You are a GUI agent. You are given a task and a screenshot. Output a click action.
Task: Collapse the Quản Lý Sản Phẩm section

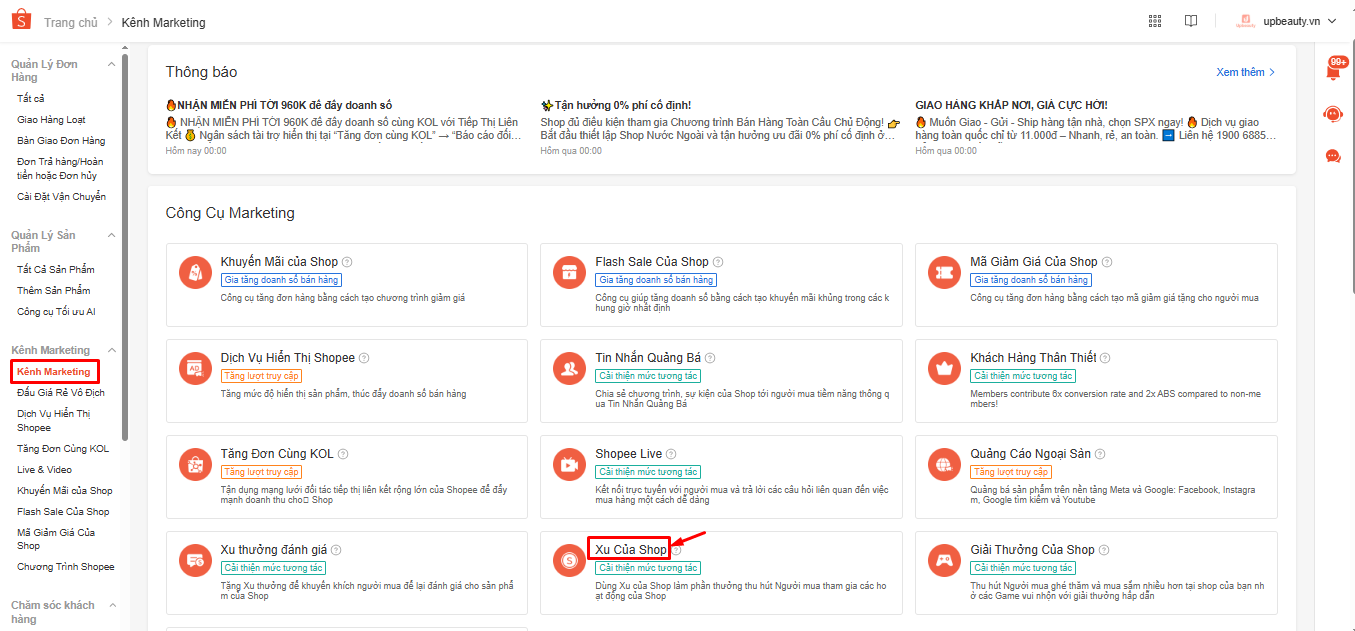(112, 235)
